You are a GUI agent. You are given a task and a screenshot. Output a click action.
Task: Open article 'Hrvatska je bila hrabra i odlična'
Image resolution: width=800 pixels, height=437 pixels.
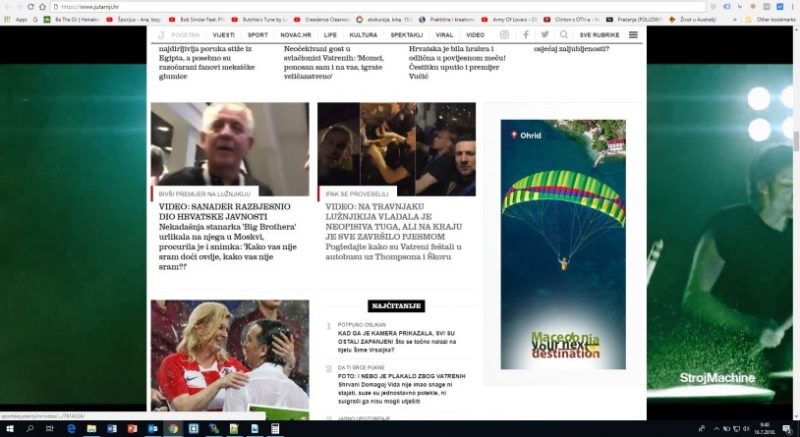point(457,63)
